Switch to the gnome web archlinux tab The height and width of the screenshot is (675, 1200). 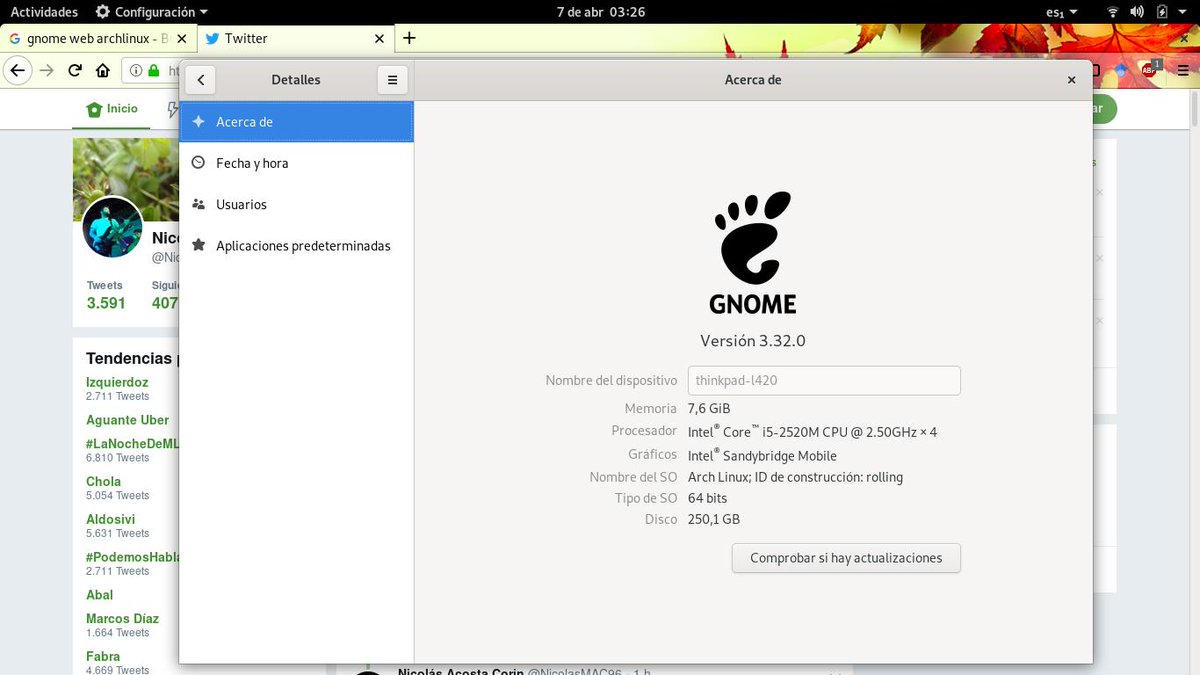tap(97, 38)
